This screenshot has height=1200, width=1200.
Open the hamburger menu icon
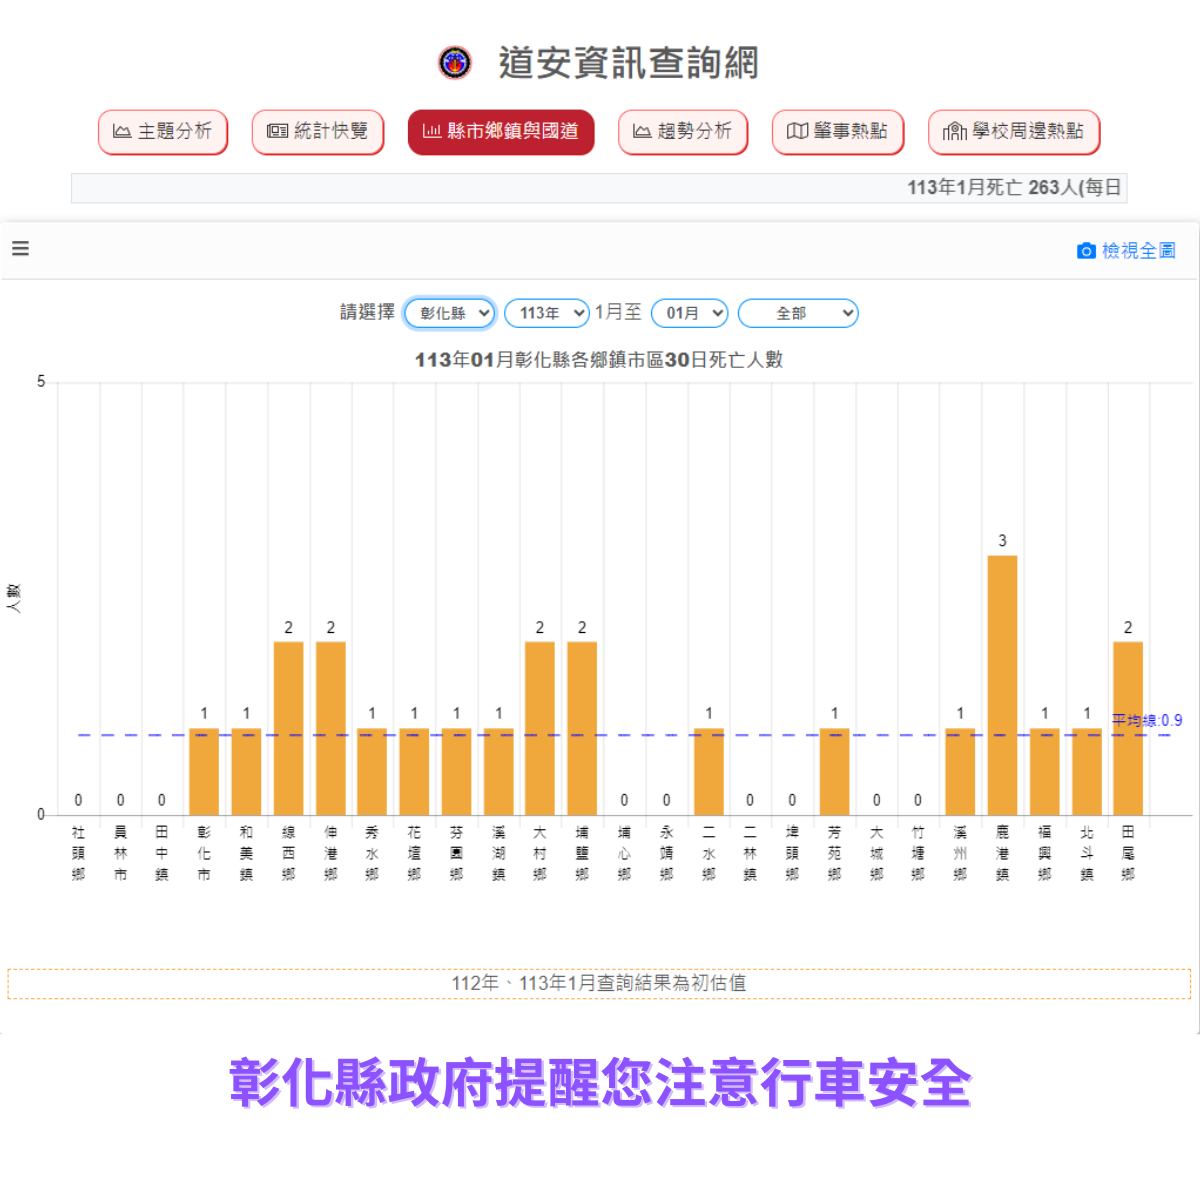pos(20,249)
